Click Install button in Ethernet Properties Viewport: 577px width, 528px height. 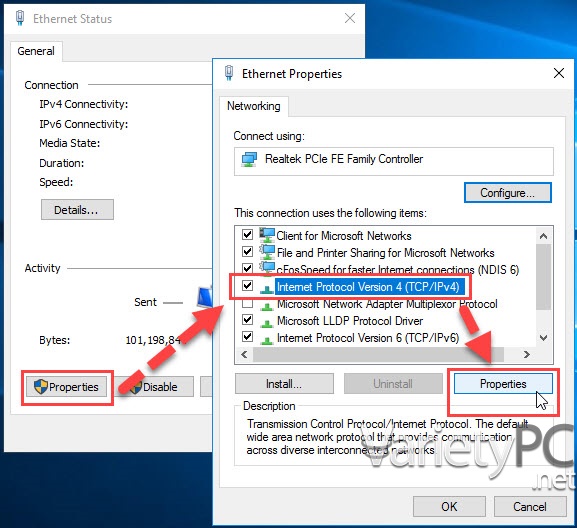[284, 384]
